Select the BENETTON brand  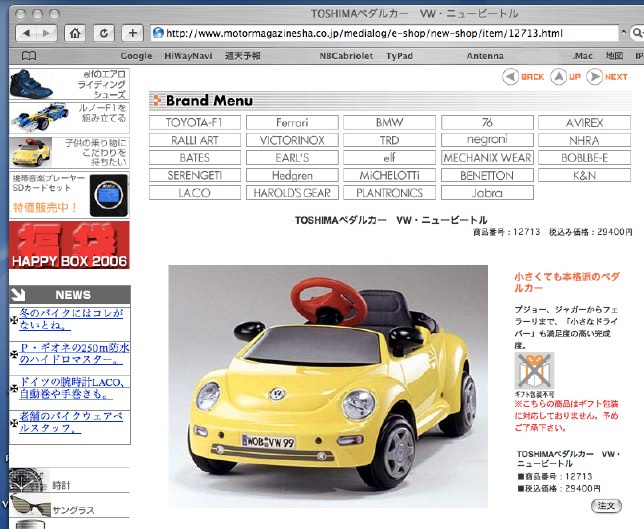tap(487, 175)
